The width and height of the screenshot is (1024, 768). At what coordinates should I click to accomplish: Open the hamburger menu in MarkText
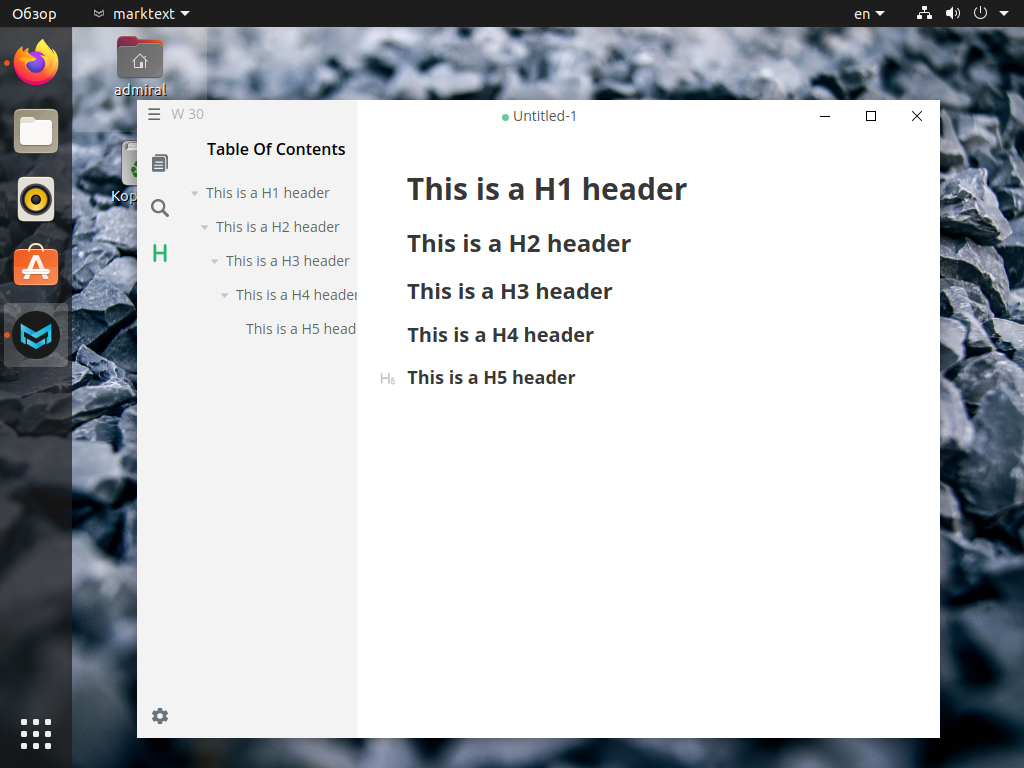pos(154,114)
